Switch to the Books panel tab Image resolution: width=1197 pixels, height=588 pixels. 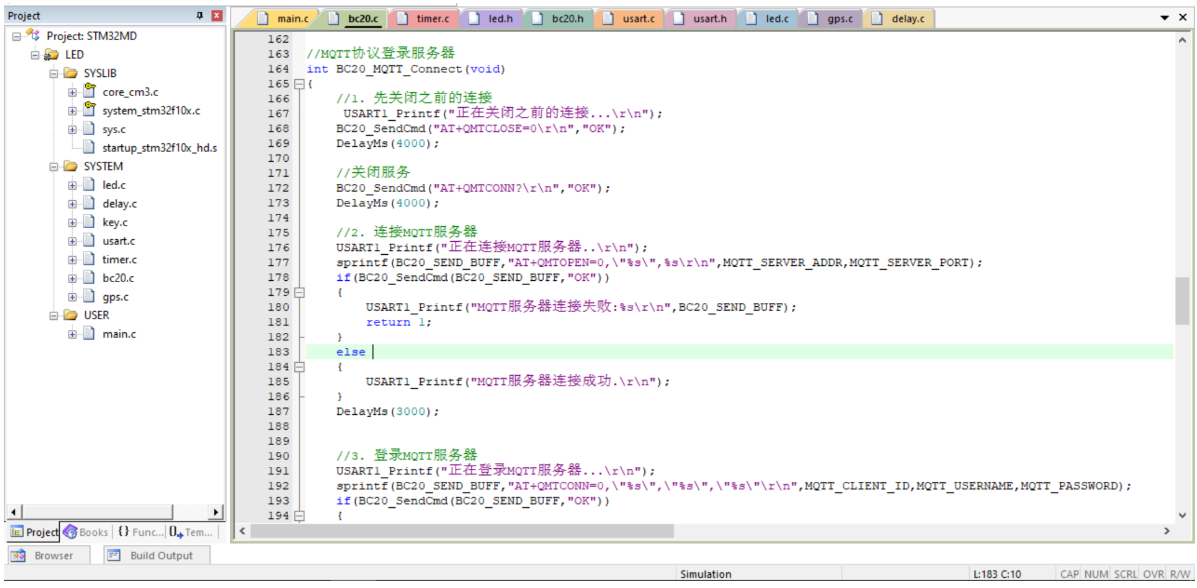(x=86, y=532)
